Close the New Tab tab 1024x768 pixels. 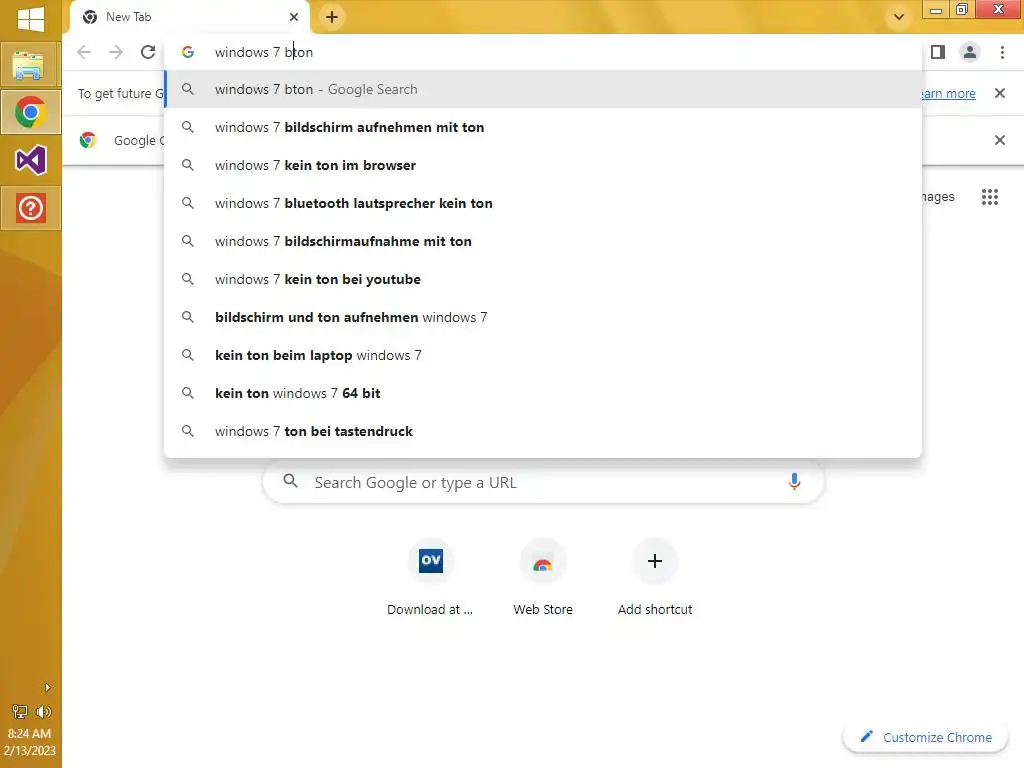[294, 17]
